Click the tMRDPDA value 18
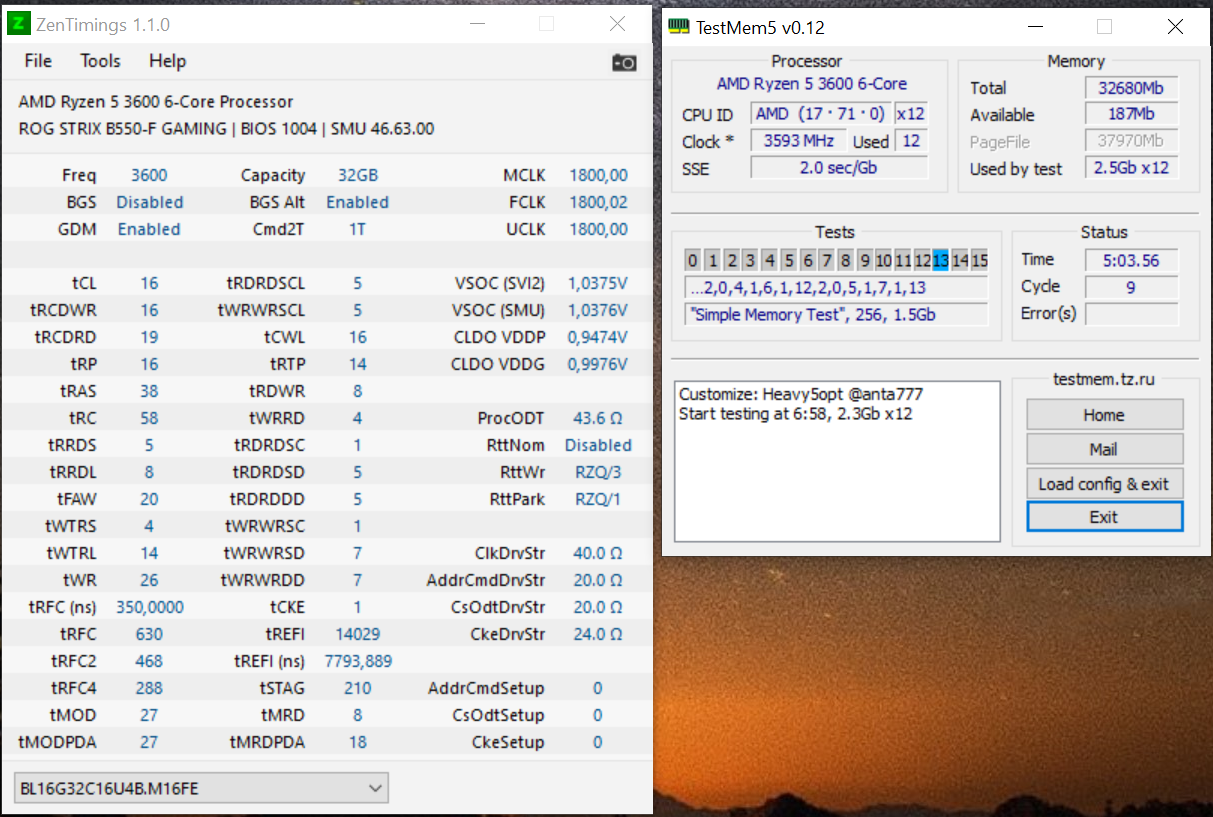Viewport: 1213px width, 817px height. coord(358,742)
